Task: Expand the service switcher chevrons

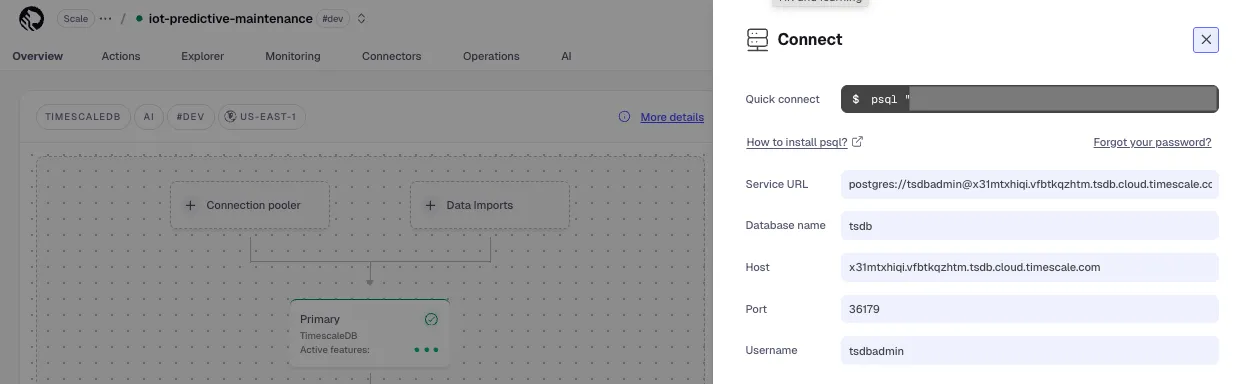Action: (361, 18)
